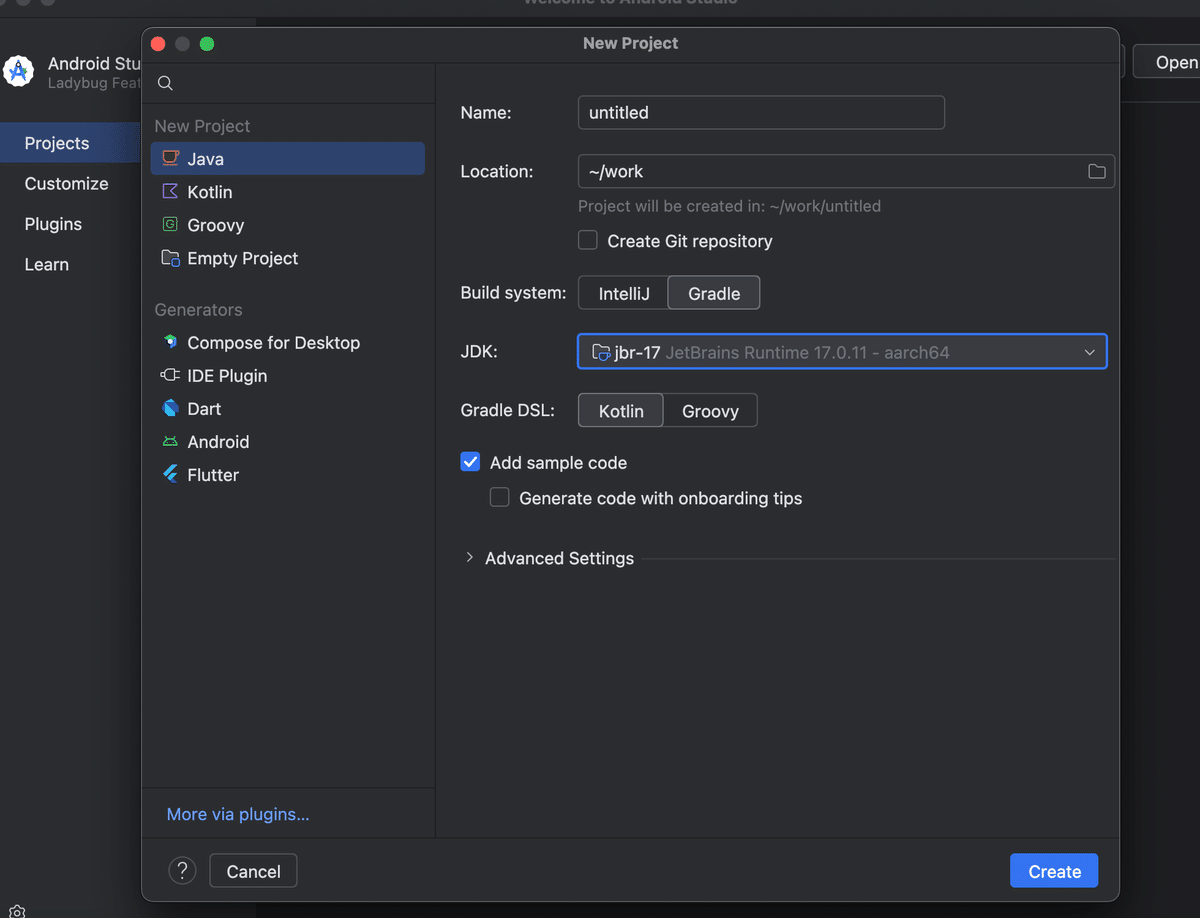1200x918 pixels.
Task: Click the Java coffee cup icon
Action: pyautogui.click(x=171, y=158)
